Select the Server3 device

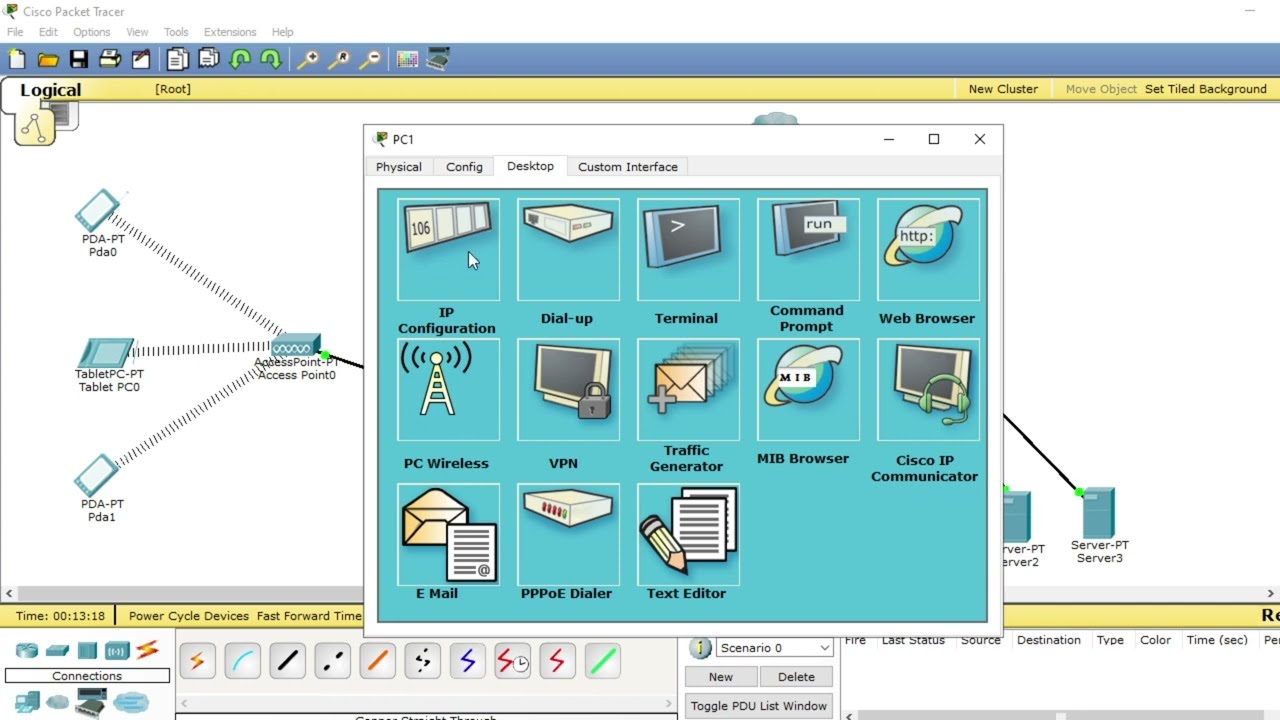(1098, 513)
